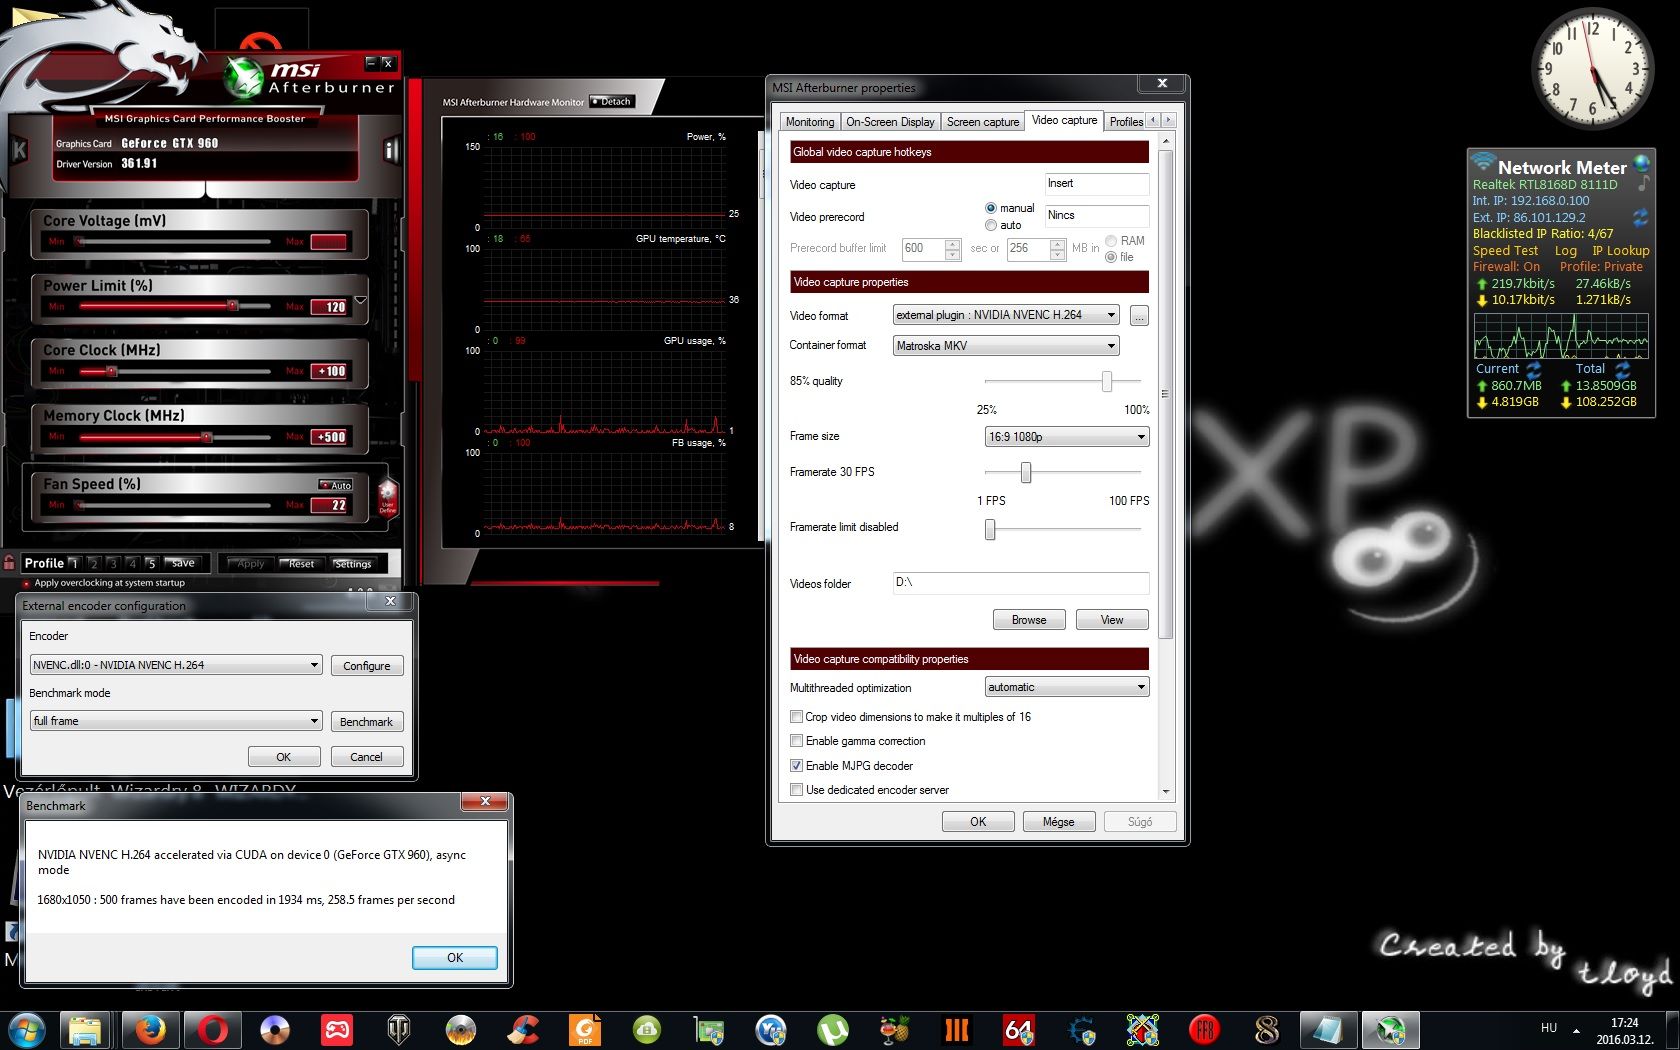Image resolution: width=1680 pixels, height=1050 pixels.
Task: Select file prerecord buffer option
Action: (x=1111, y=257)
